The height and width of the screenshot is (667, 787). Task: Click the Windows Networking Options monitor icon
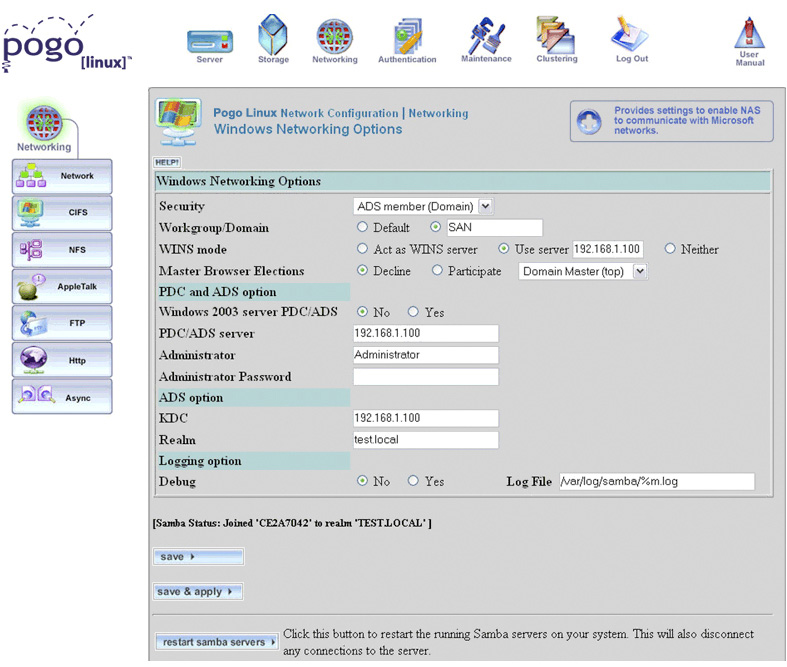pos(179,121)
